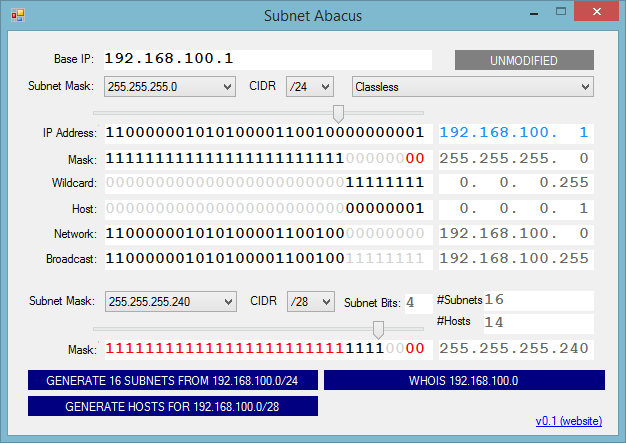Open the /28 CIDR dropdown
The image size is (626, 443).
coord(311,301)
